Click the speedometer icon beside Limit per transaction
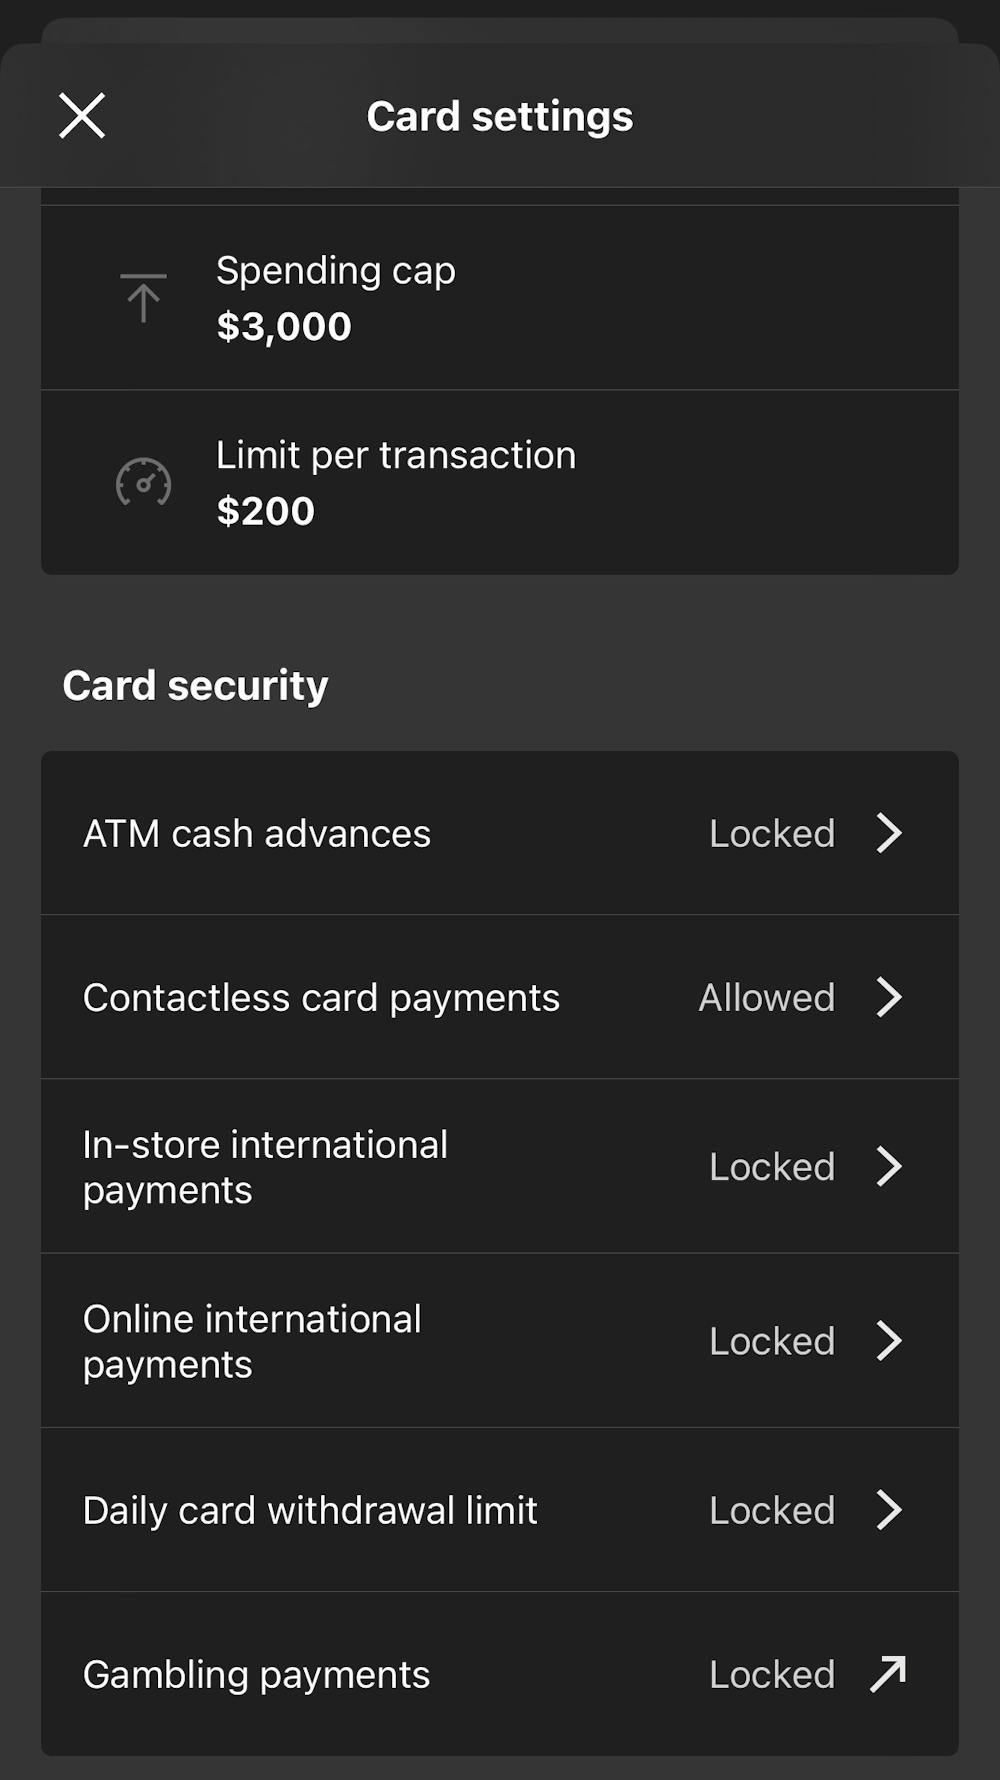1000x1780 pixels. coord(143,482)
